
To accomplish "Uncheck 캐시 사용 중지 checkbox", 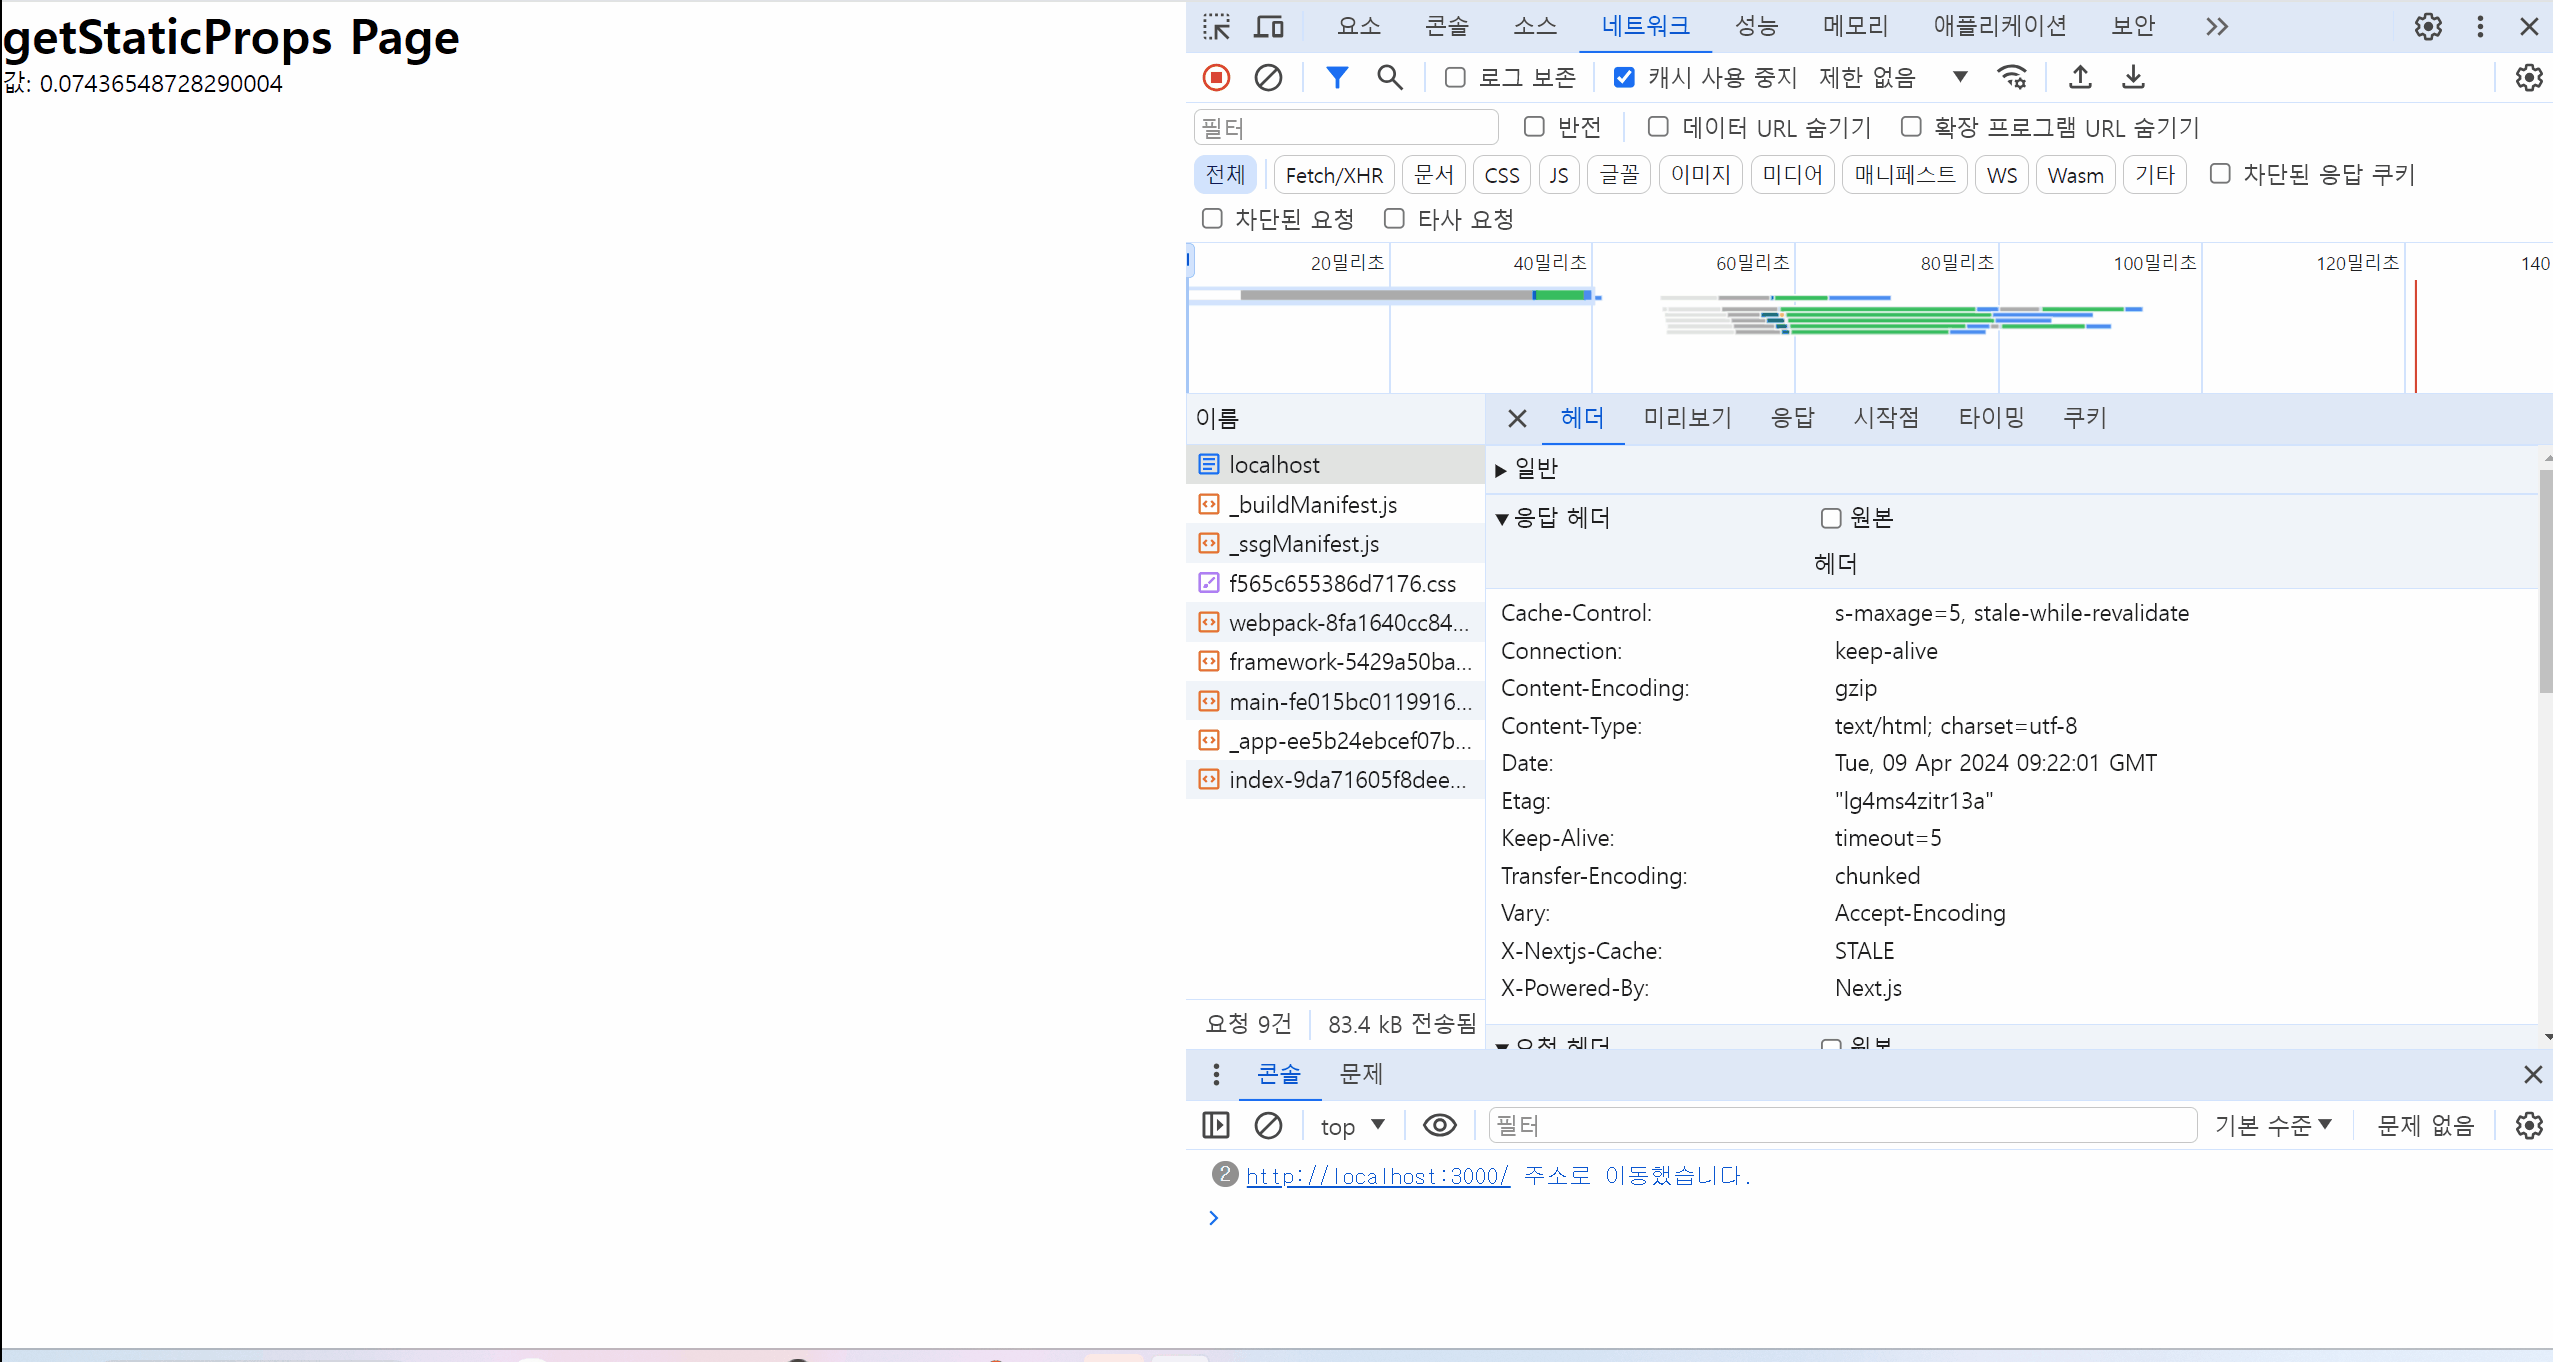I will pyautogui.click(x=1624, y=77).
